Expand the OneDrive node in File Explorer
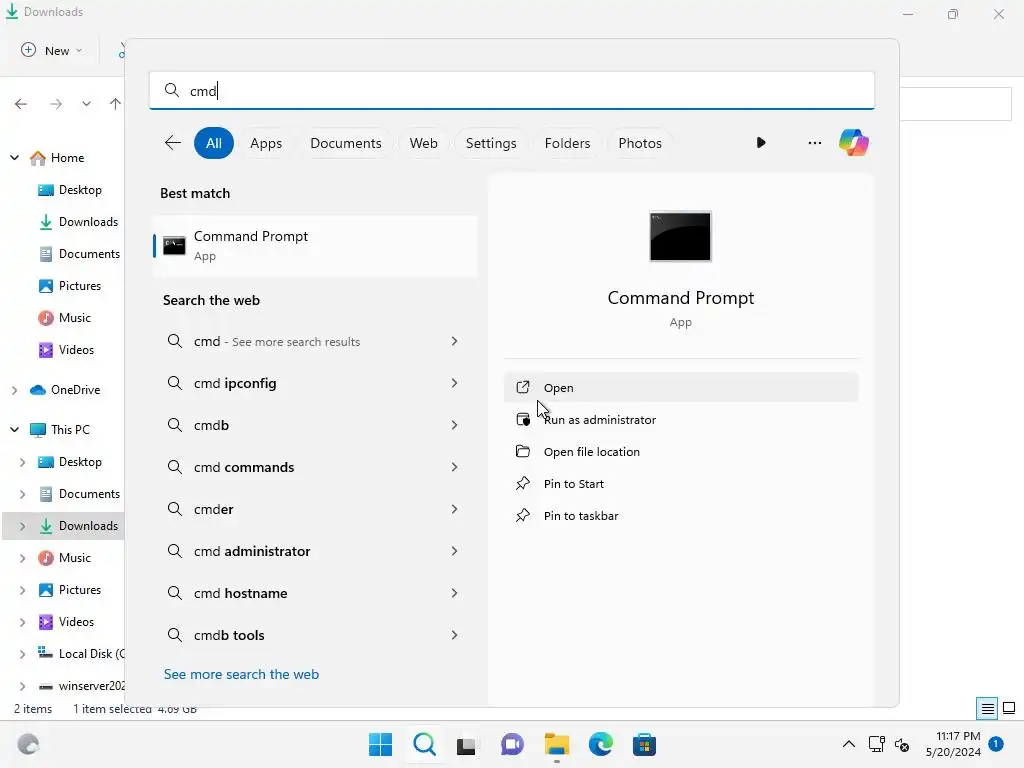1024x768 pixels. coord(14,390)
